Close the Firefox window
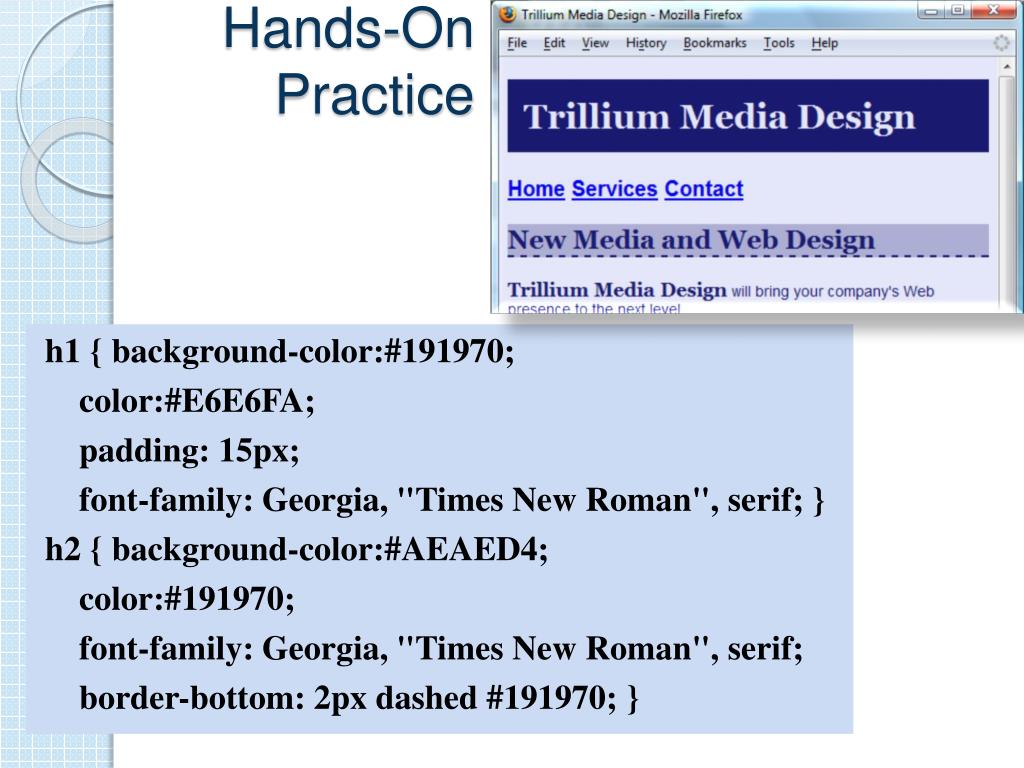The height and width of the screenshot is (768, 1024). [993, 10]
